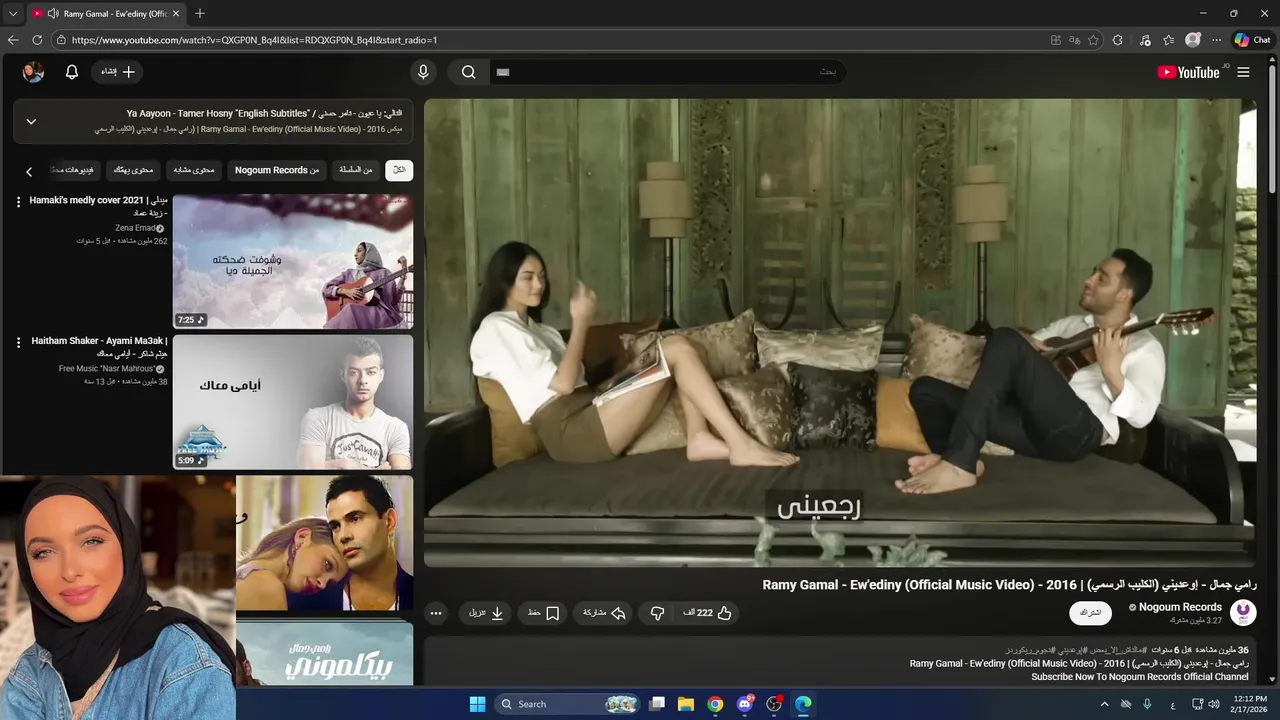This screenshot has height=720, width=1280.
Task: Select the 'محتوى يهمّك' filter chip
Action: pyautogui.click(x=133, y=170)
